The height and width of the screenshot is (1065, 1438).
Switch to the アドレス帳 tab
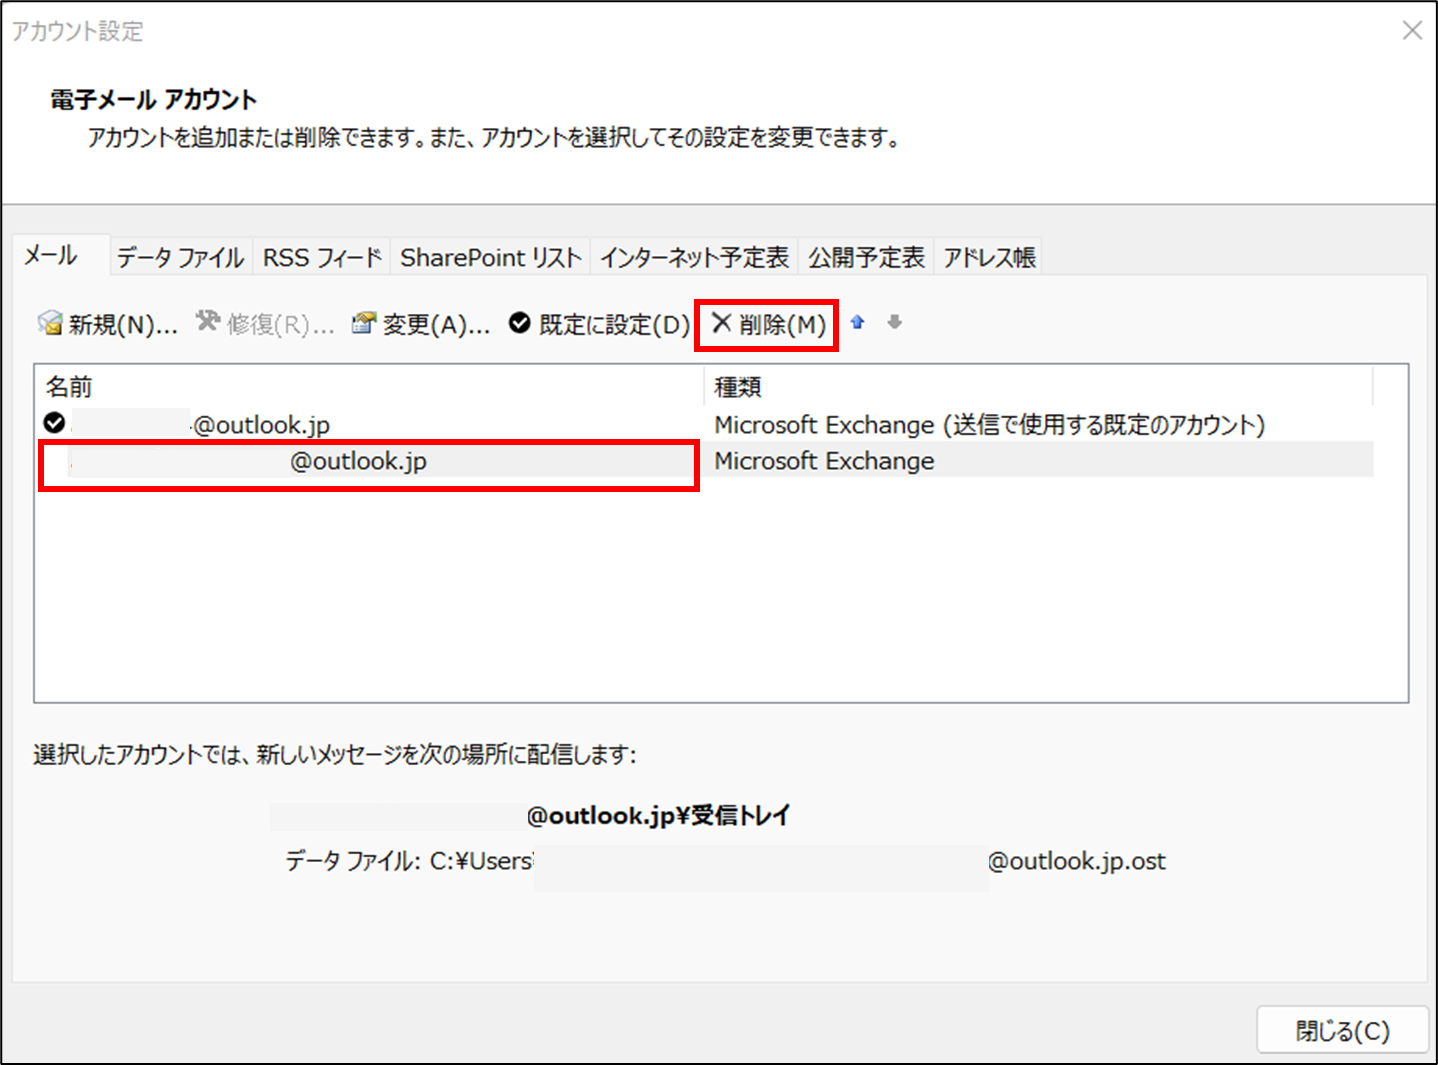(x=989, y=258)
